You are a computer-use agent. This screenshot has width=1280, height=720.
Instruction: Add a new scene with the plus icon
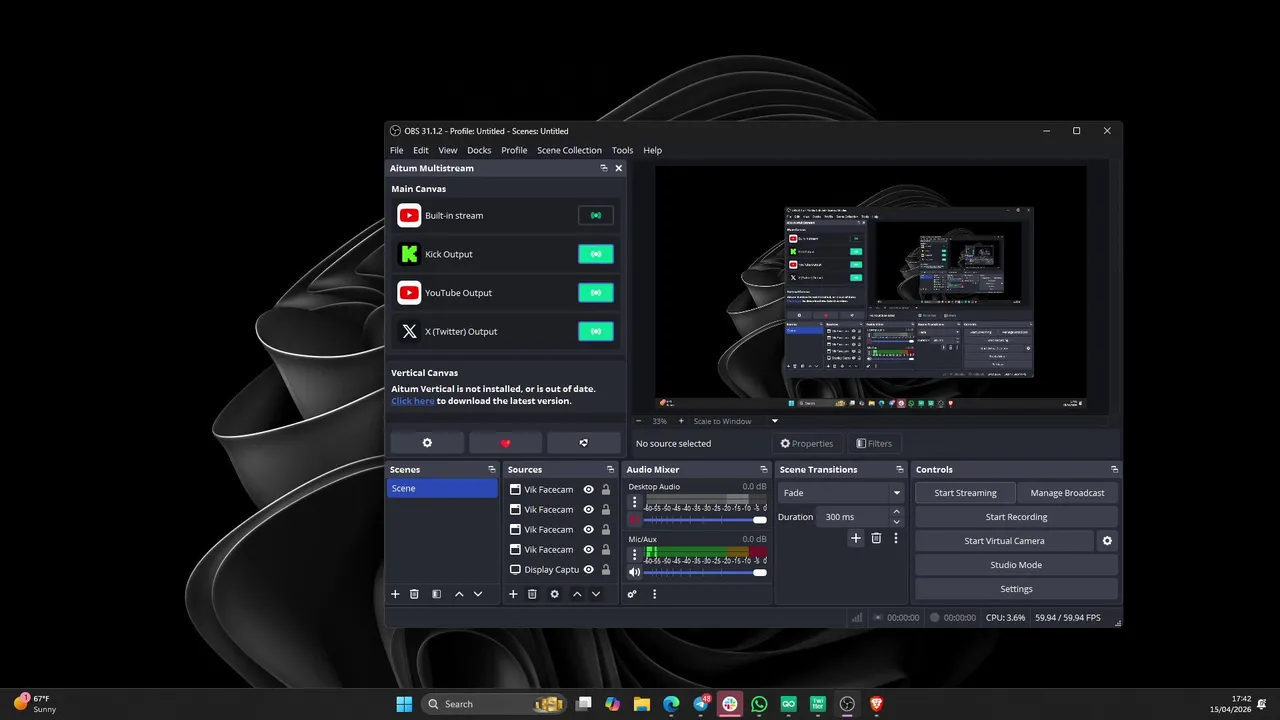(x=395, y=594)
